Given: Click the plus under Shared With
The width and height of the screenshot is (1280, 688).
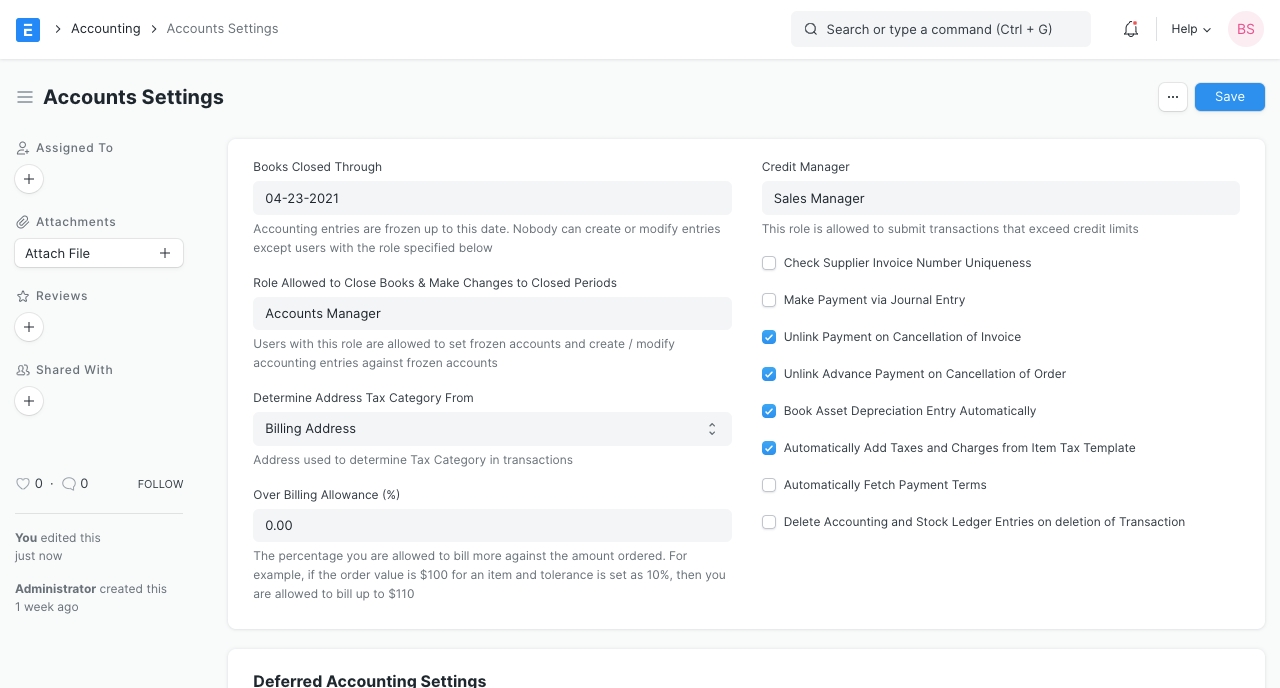Looking at the screenshot, I should (29, 401).
